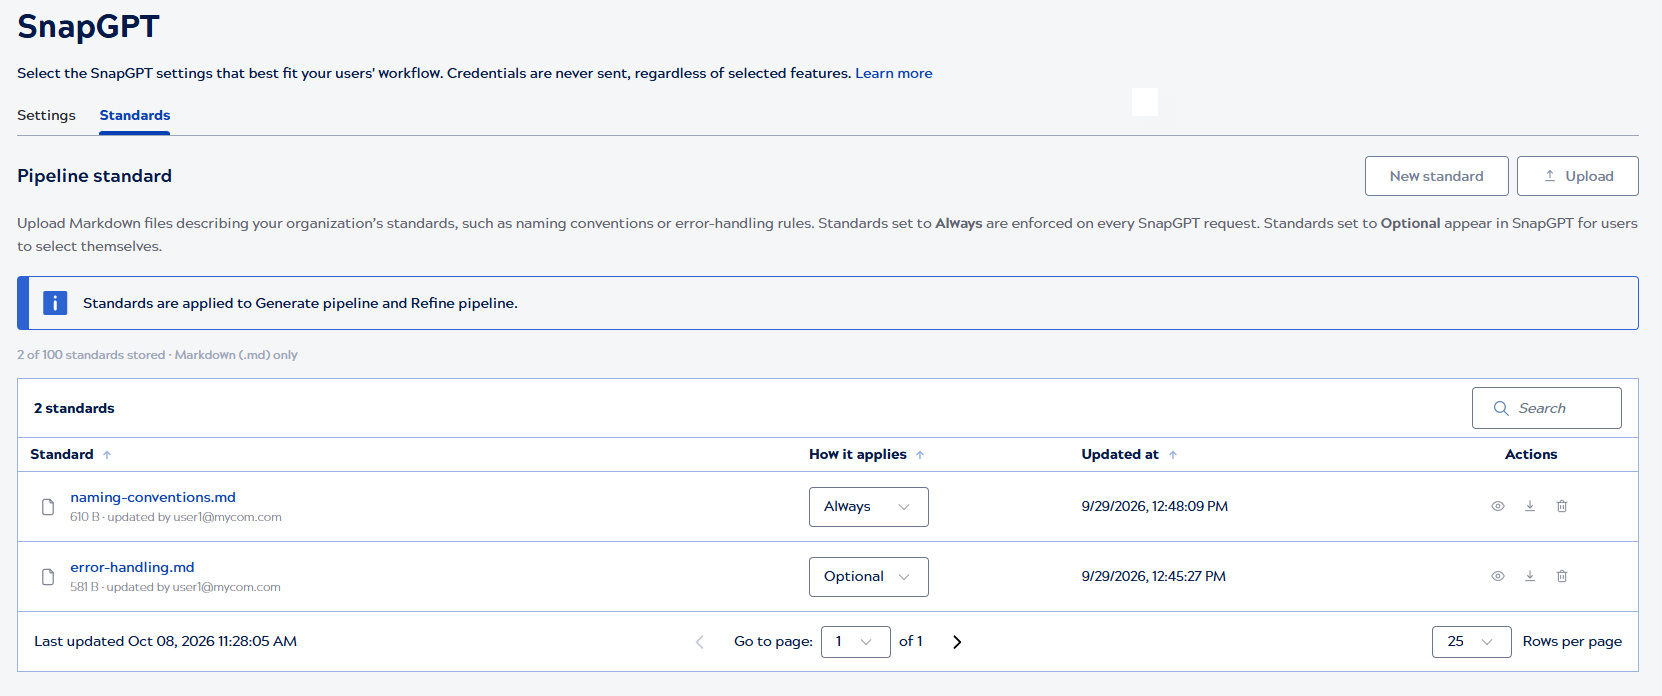This screenshot has height=696, width=1662.
Task: Preview naming-conventions.md with eye icon
Action: click(x=1498, y=506)
